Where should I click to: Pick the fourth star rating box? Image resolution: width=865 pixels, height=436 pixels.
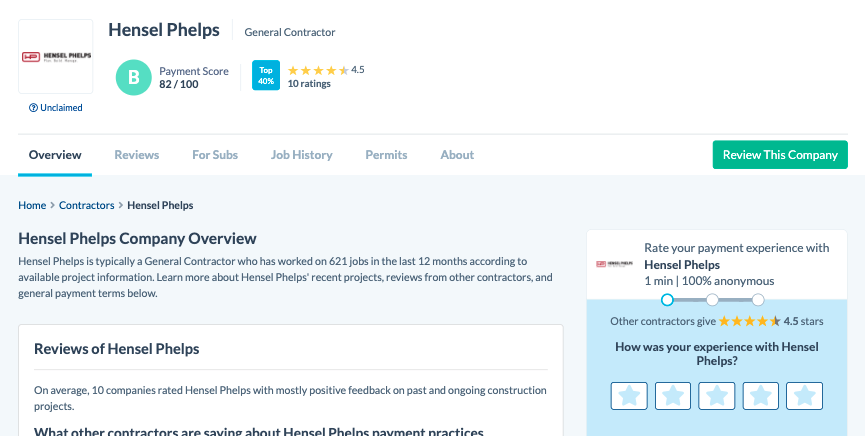(760, 396)
